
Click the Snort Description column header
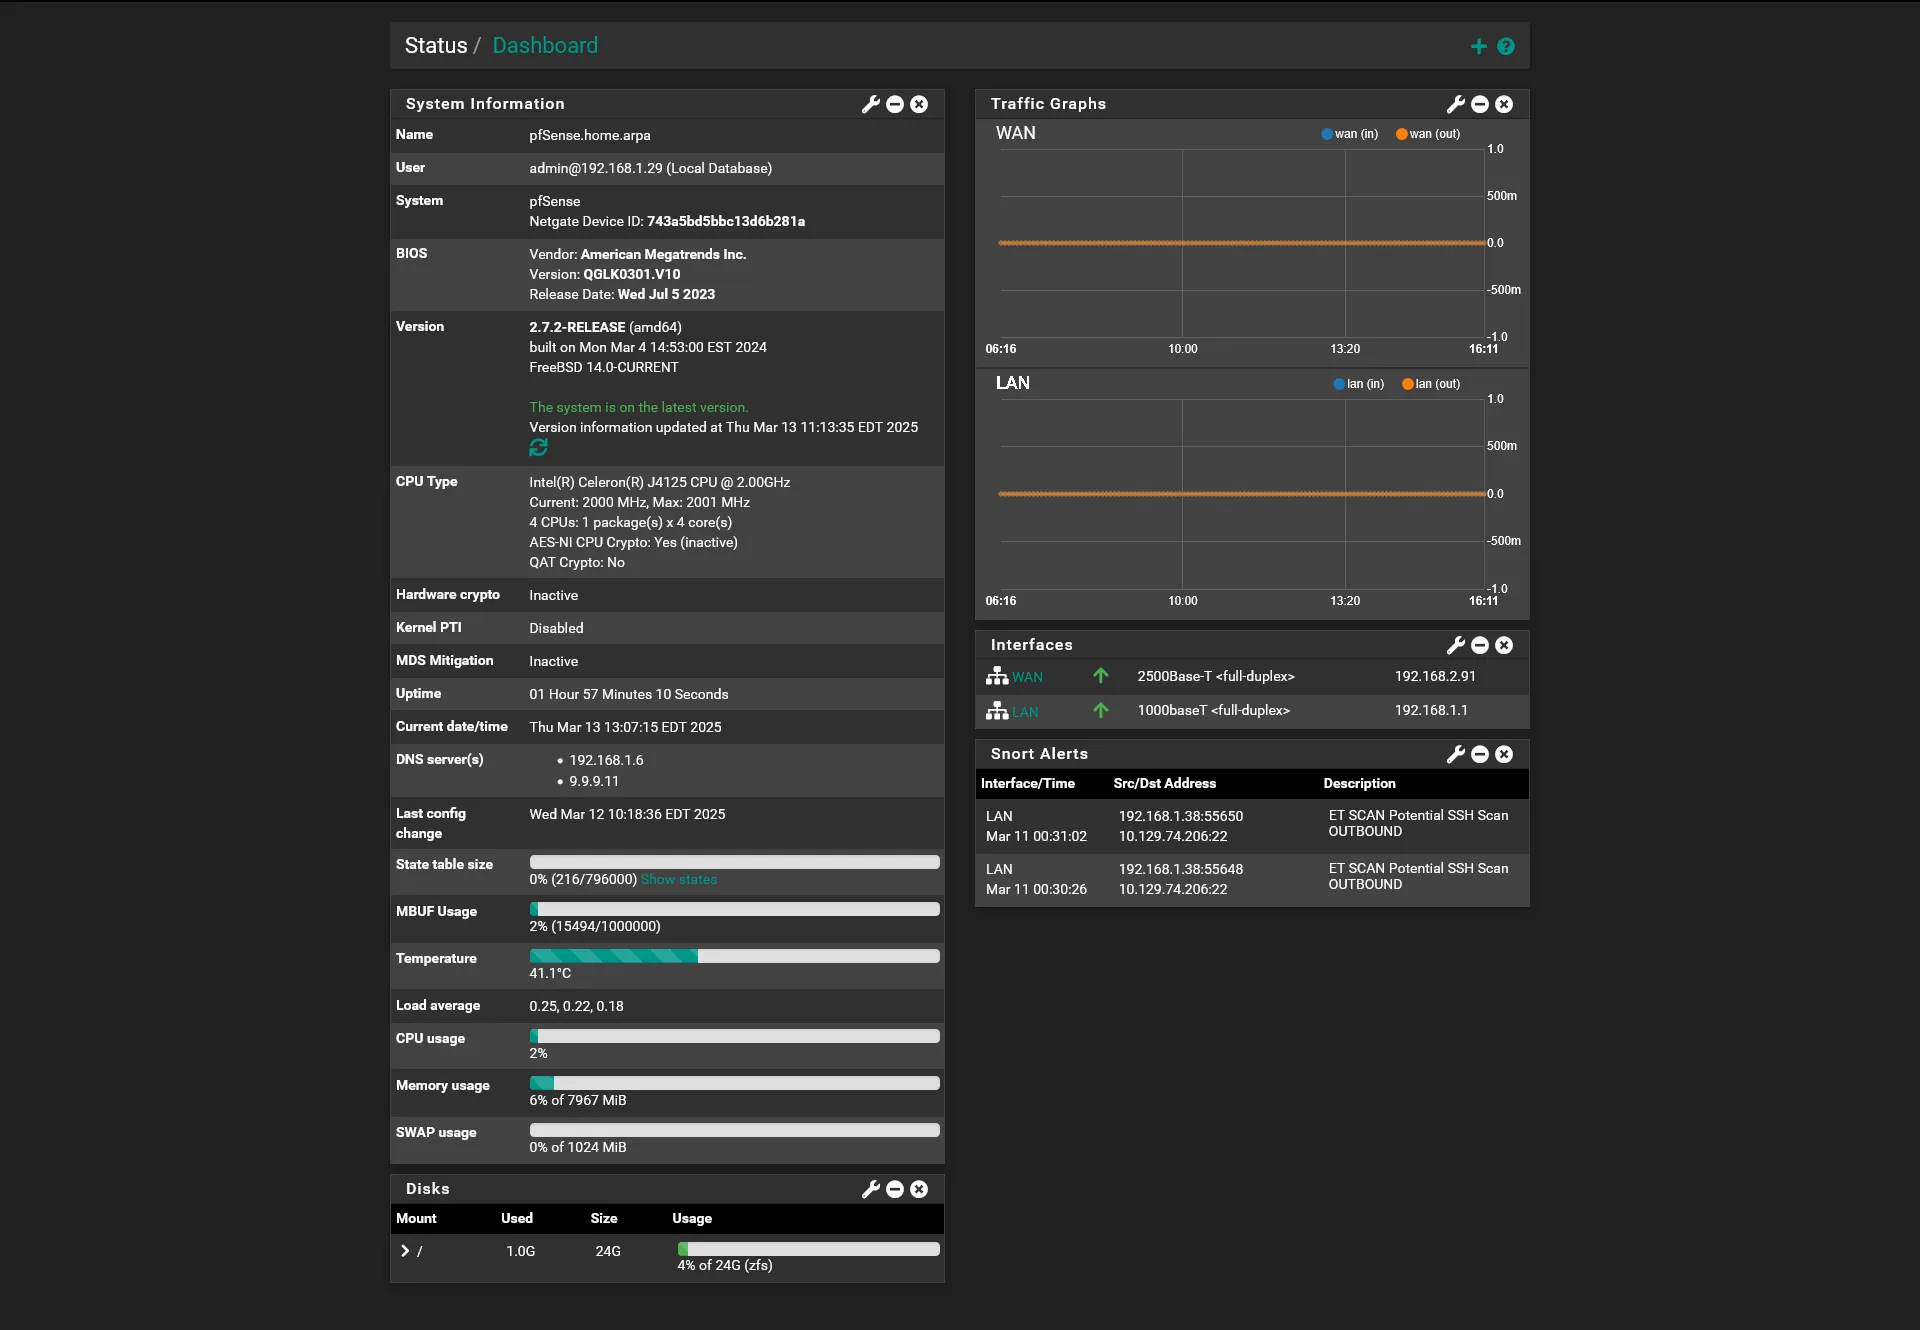pos(1359,784)
